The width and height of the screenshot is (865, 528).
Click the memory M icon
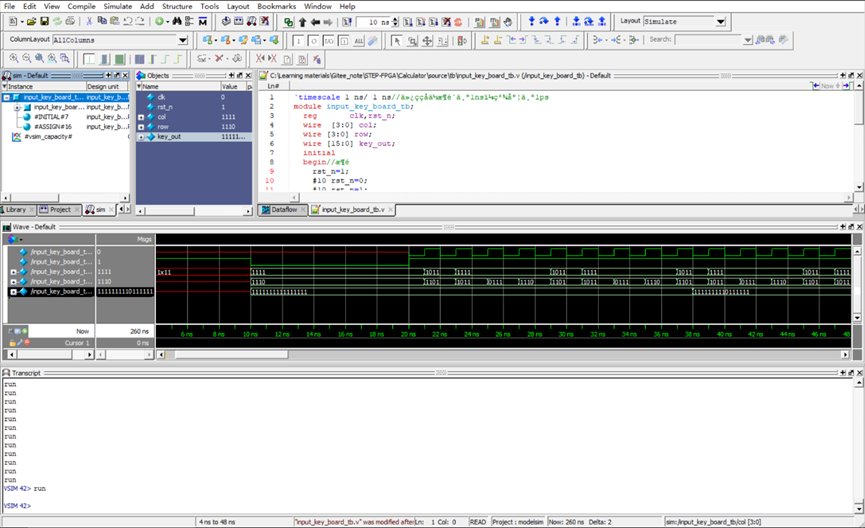pyautogui.click(x=202, y=22)
